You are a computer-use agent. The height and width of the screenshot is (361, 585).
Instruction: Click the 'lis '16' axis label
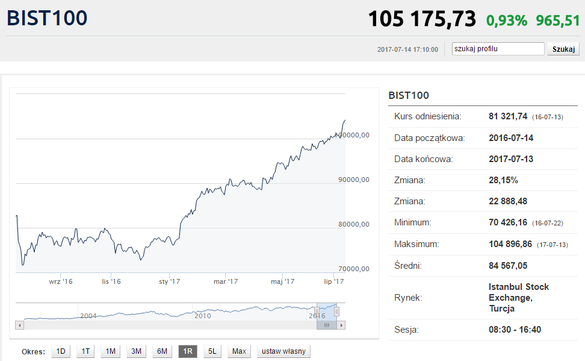click(111, 282)
